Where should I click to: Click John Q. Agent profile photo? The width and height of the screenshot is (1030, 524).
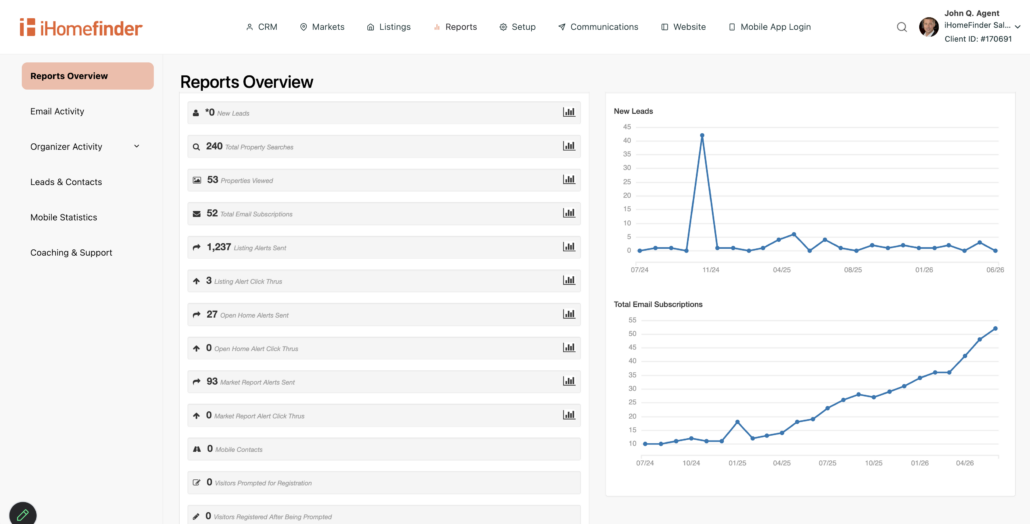929,27
